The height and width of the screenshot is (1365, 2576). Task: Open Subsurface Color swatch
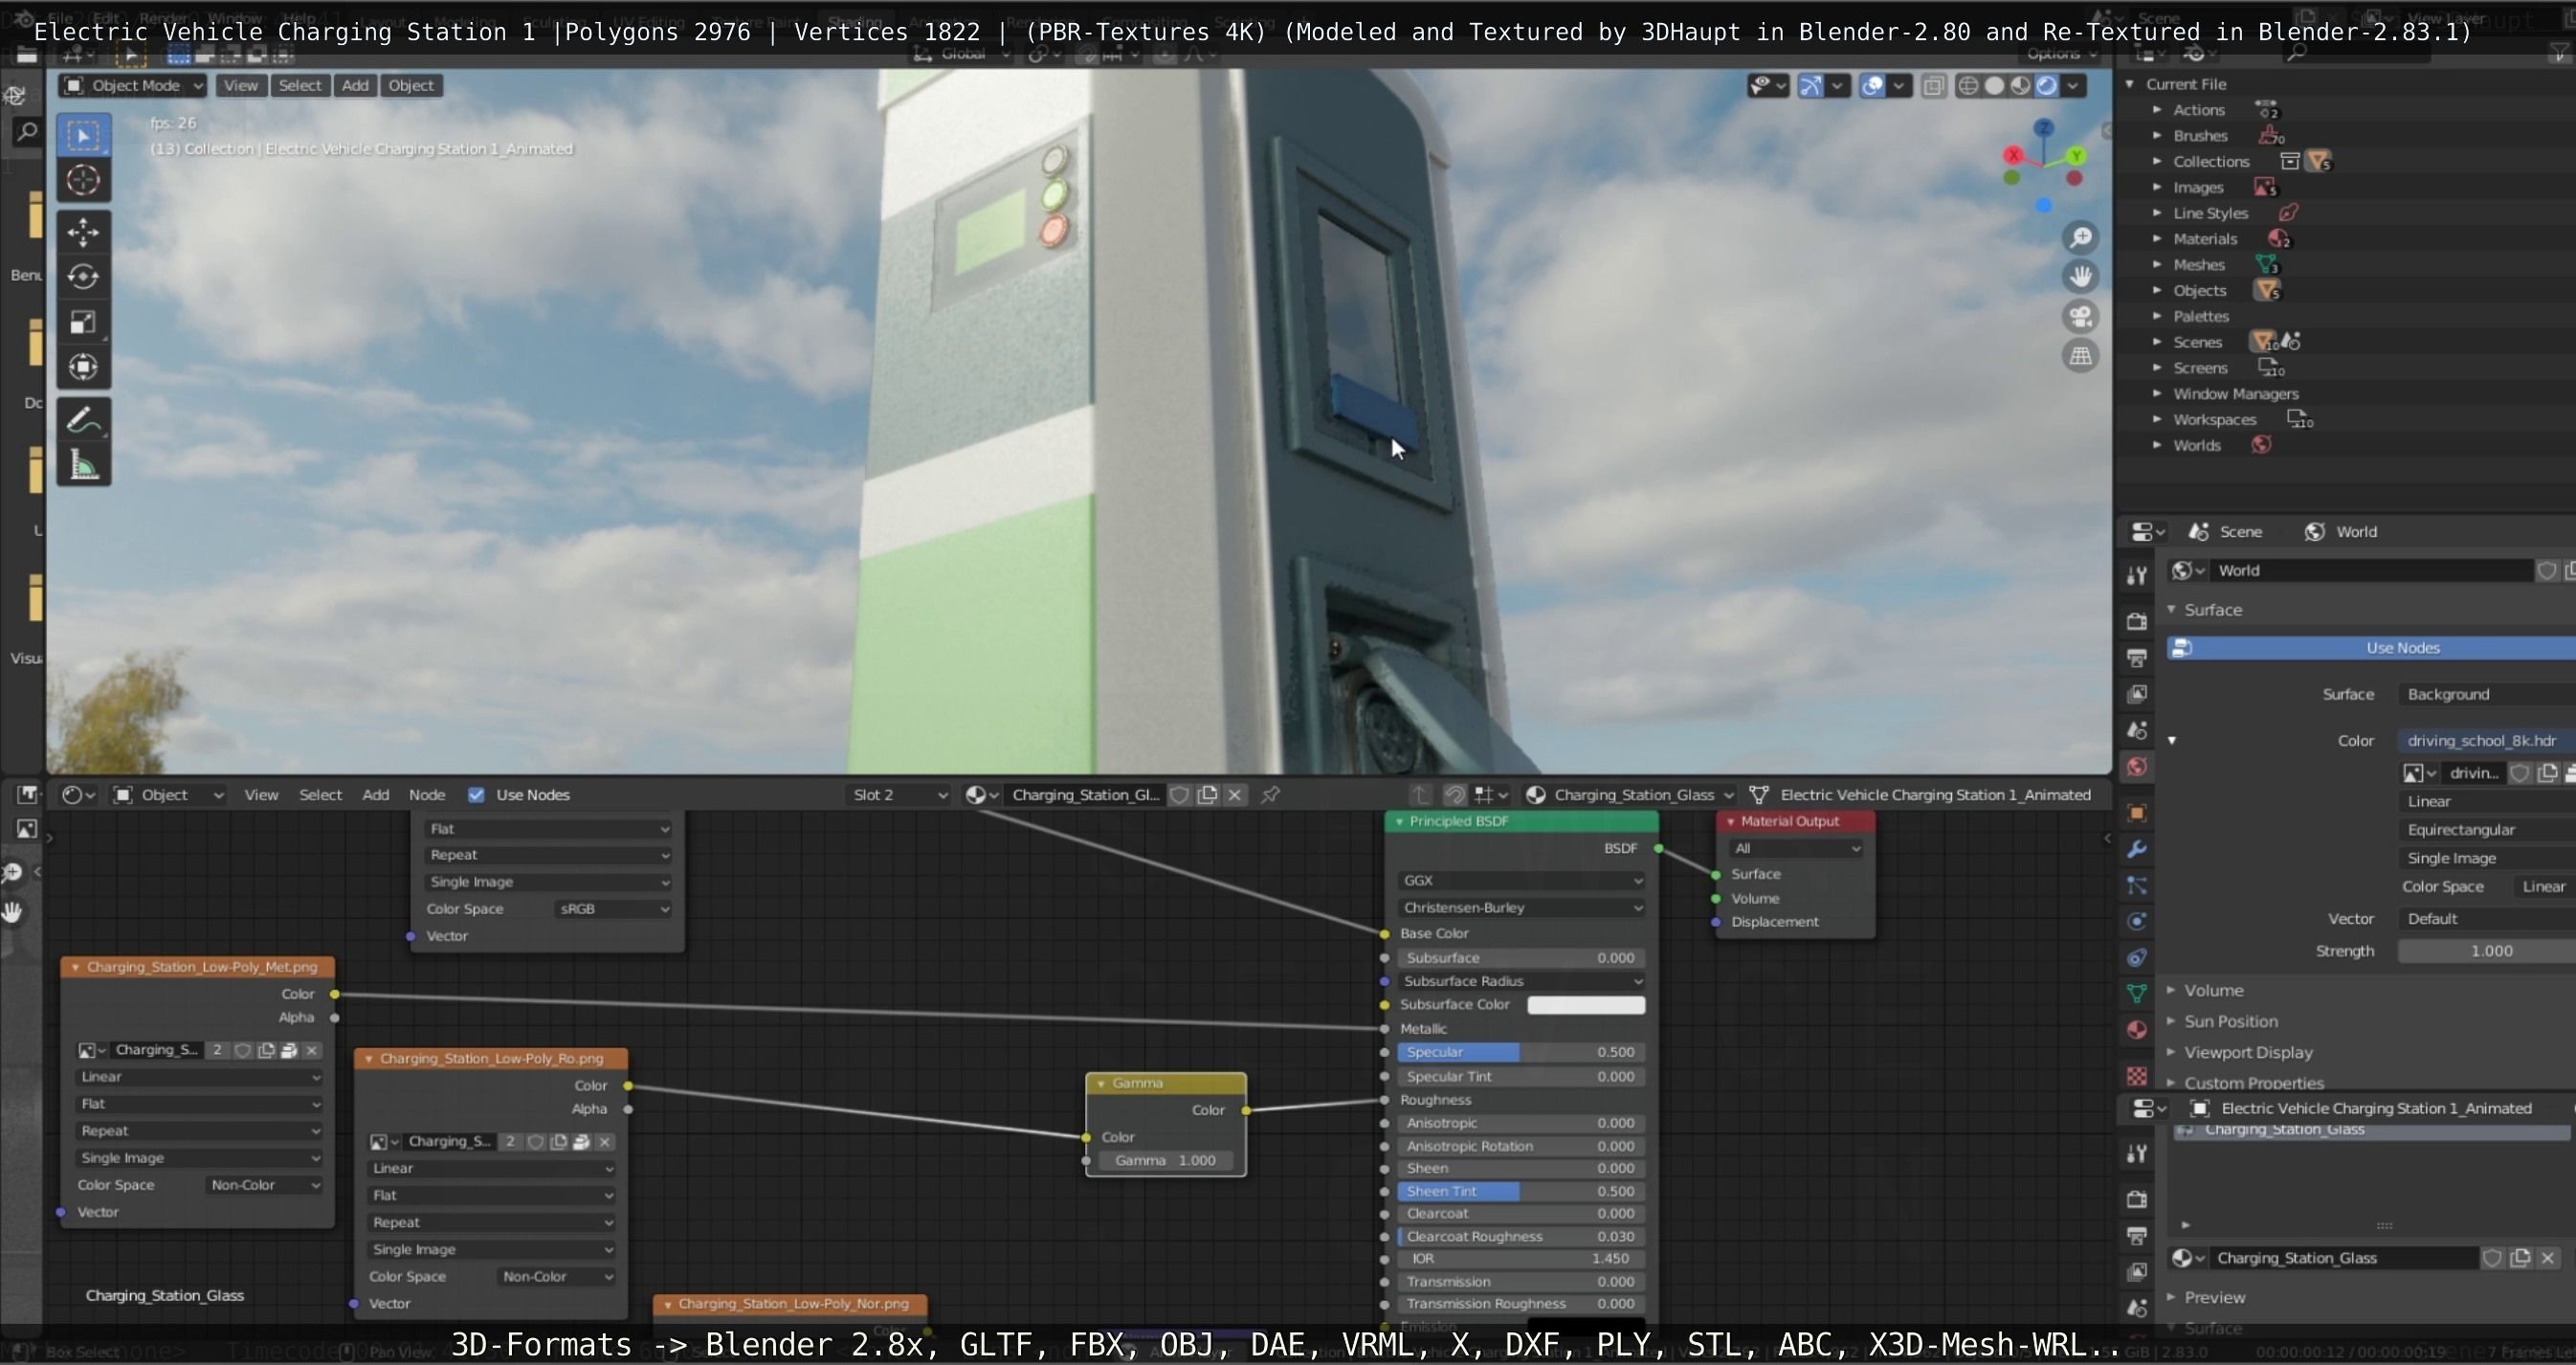tap(1586, 1005)
